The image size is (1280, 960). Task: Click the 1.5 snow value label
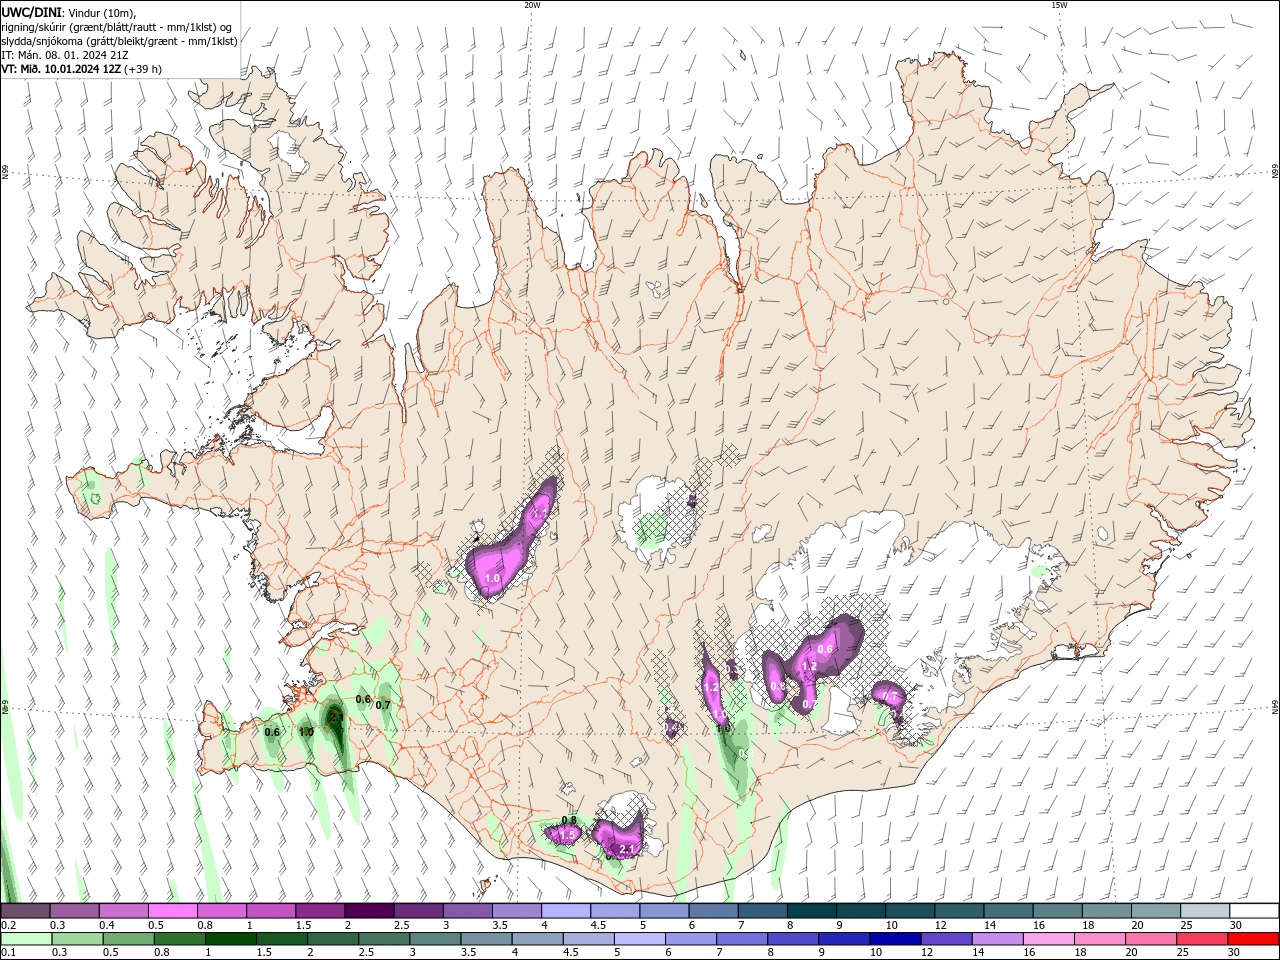(567, 834)
